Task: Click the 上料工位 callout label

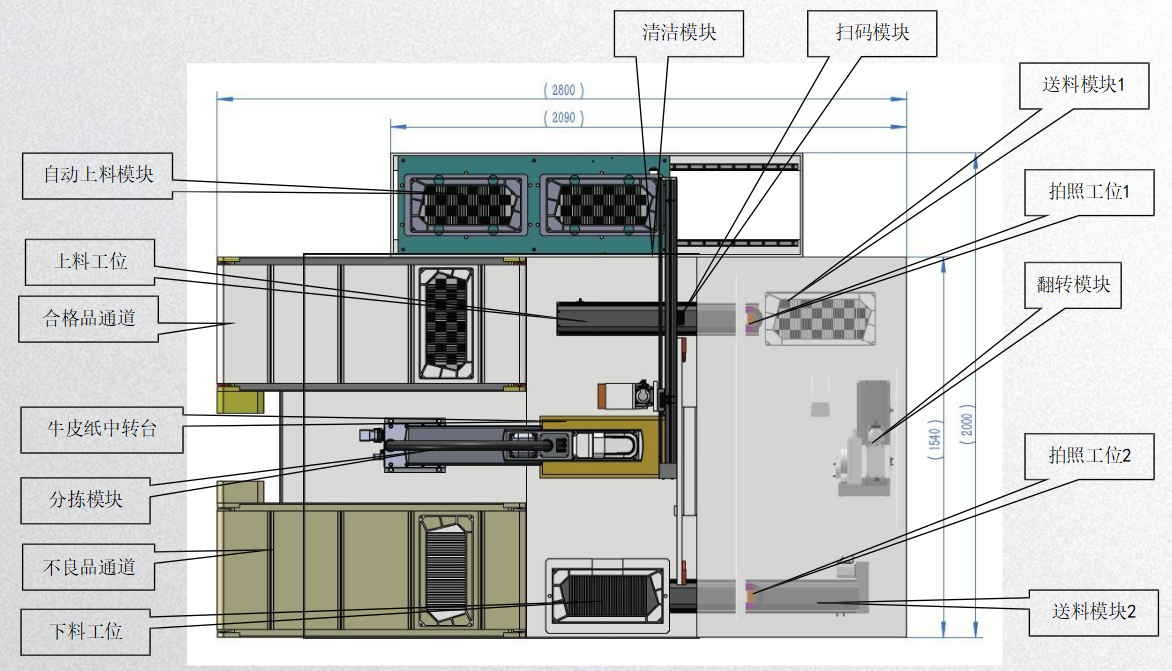Action: [90, 262]
